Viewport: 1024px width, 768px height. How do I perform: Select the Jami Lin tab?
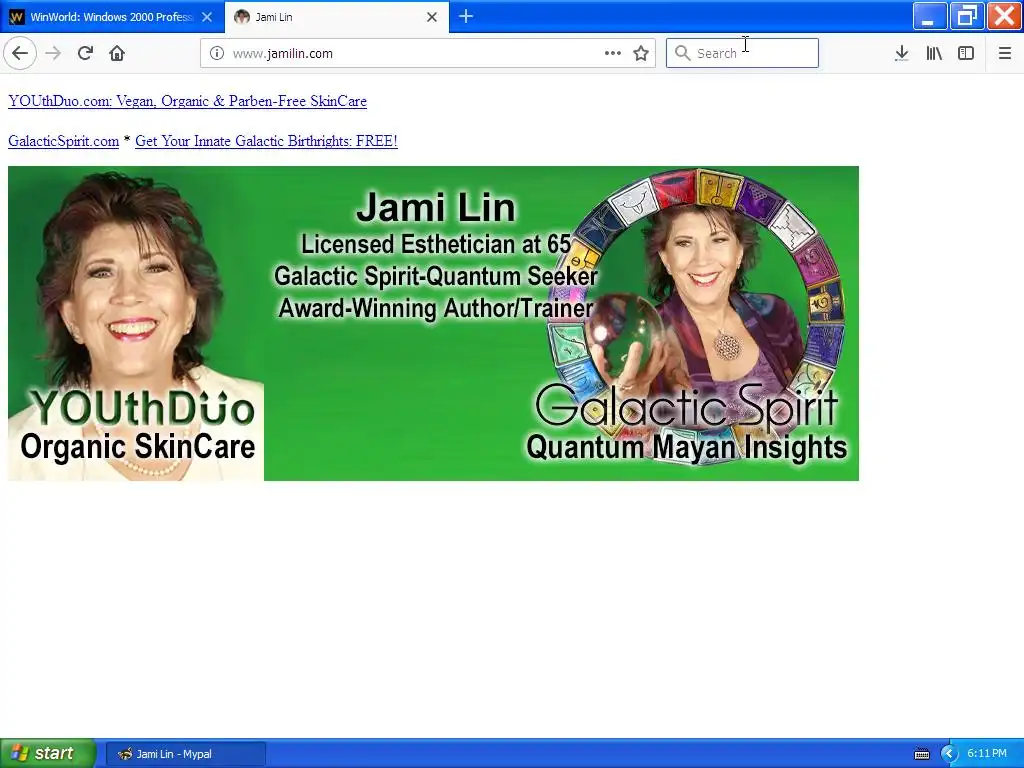point(337,17)
